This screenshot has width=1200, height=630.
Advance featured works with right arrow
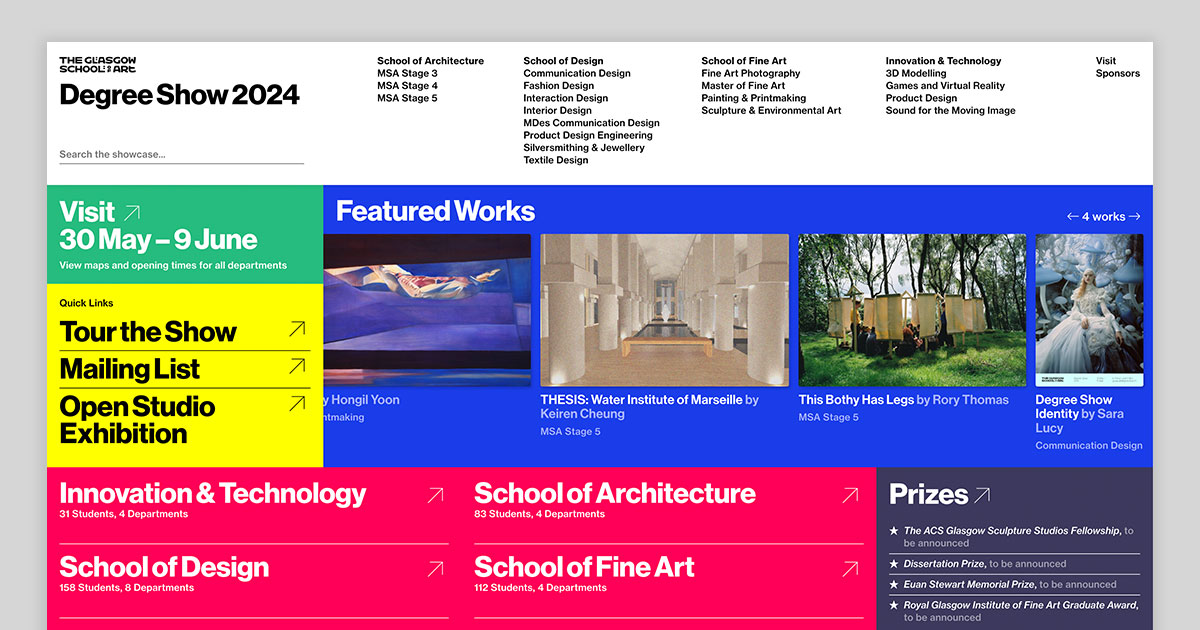pos(1134,217)
